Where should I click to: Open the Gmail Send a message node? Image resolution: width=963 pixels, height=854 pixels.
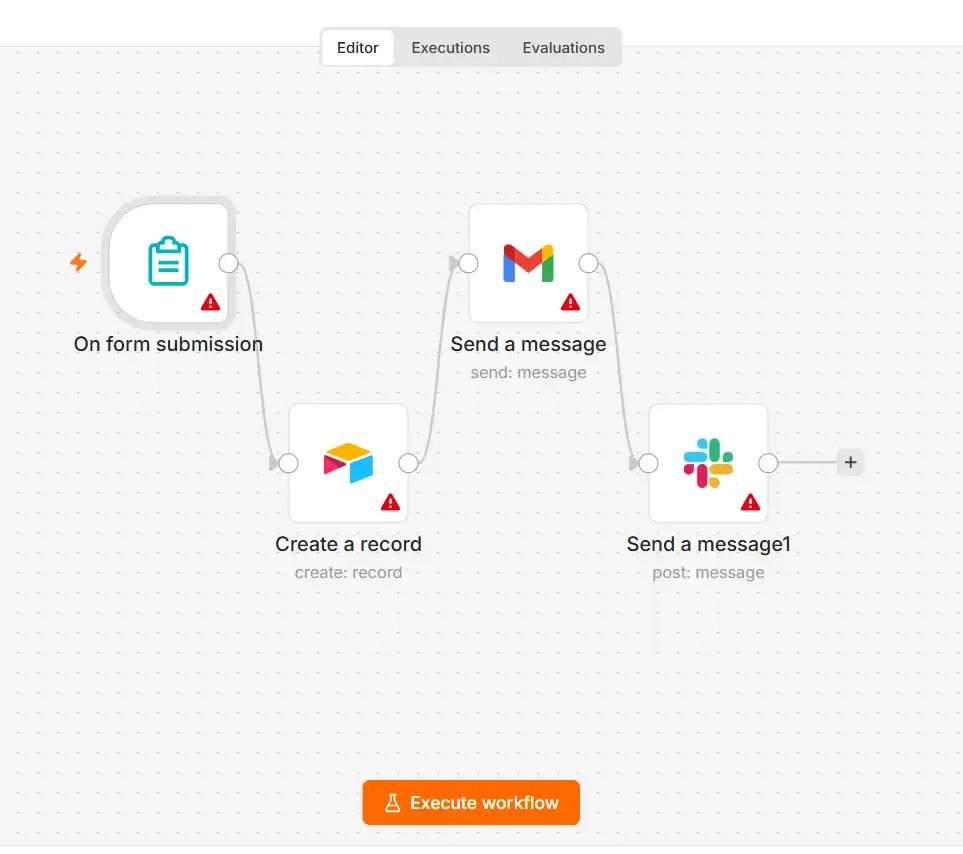click(528, 263)
